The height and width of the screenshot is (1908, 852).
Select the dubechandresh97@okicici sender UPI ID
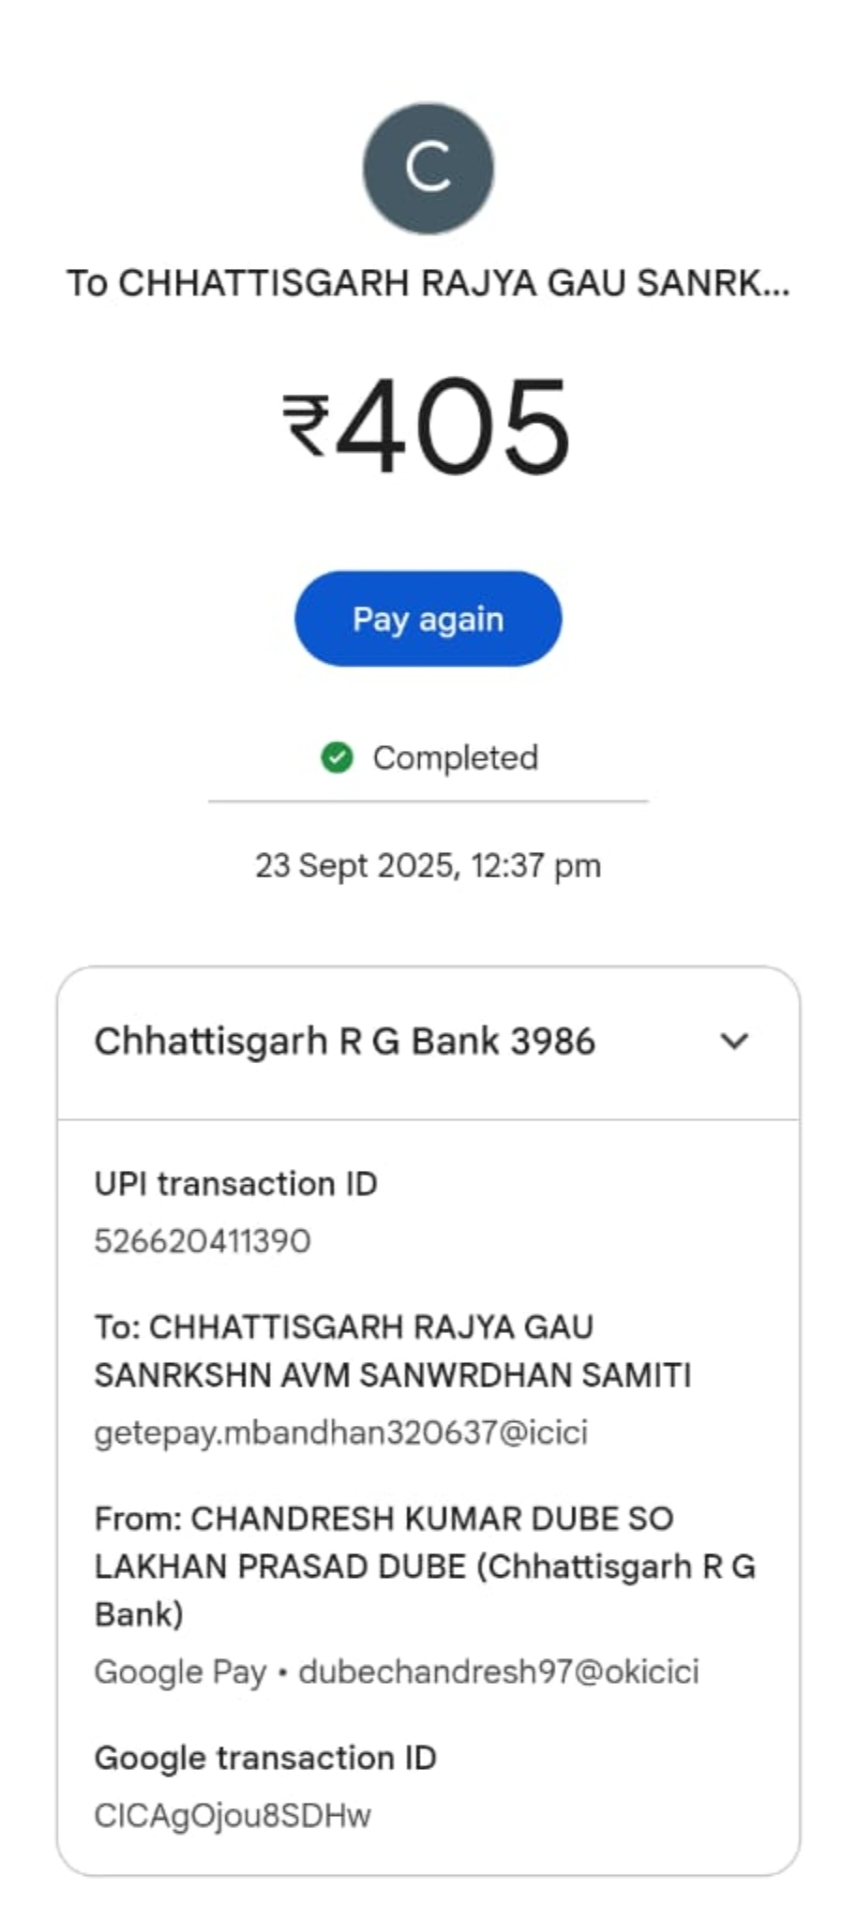499,1671
